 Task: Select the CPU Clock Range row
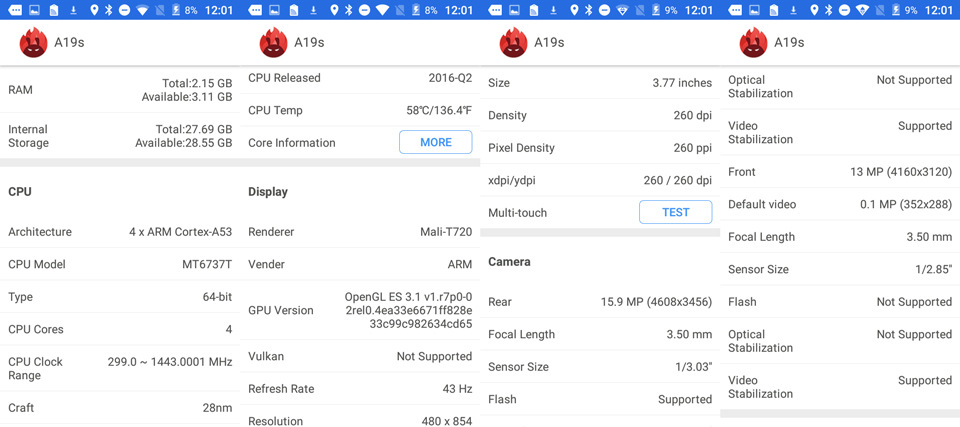[120, 368]
